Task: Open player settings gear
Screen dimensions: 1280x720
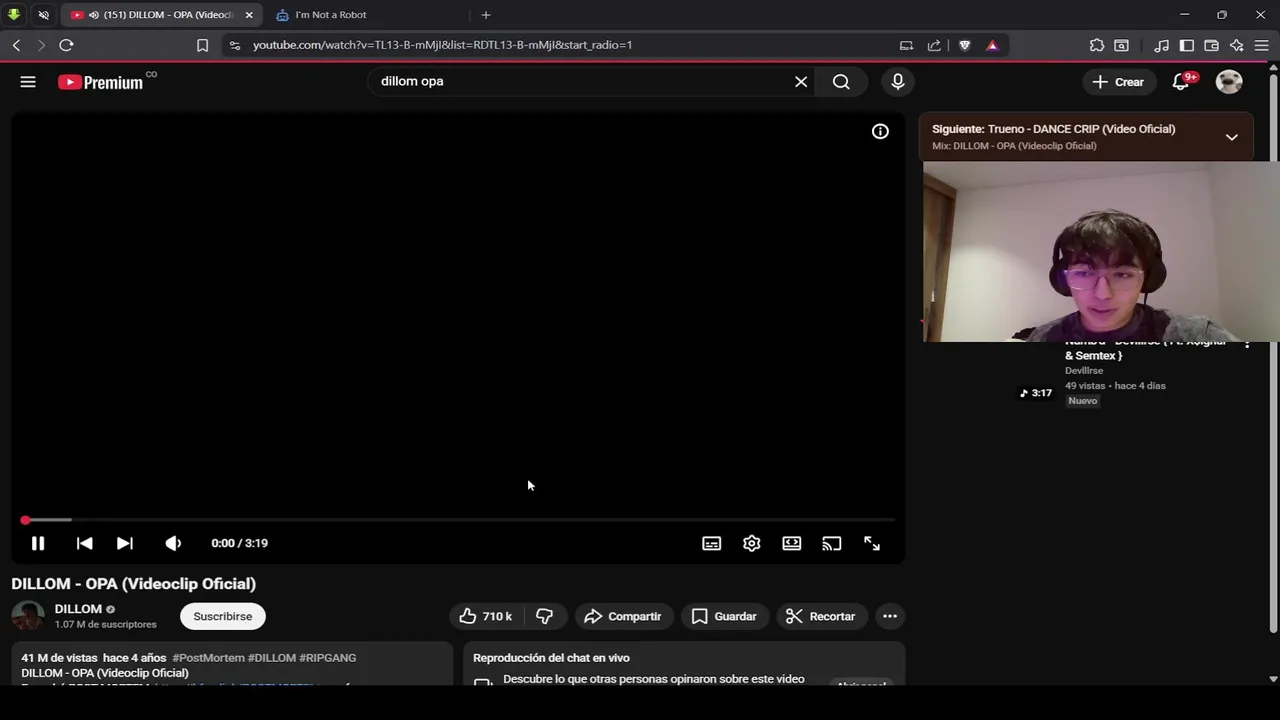Action: point(751,543)
